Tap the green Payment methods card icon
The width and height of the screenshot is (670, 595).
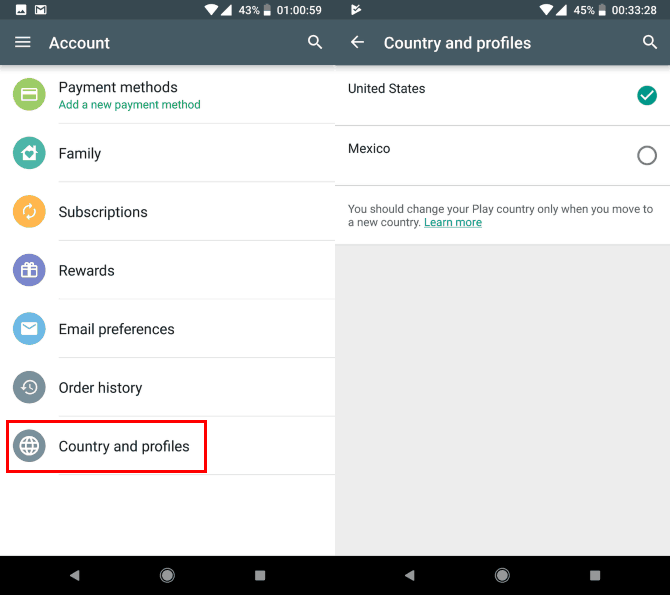pos(29,94)
